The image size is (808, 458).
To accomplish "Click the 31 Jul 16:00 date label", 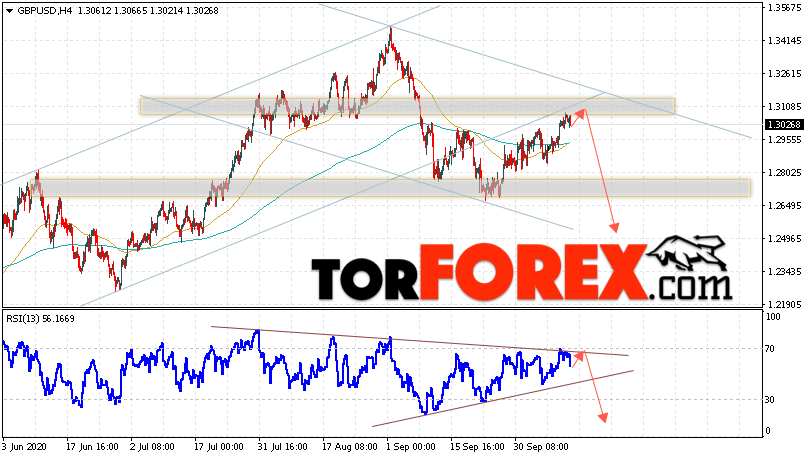I will 282,447.
